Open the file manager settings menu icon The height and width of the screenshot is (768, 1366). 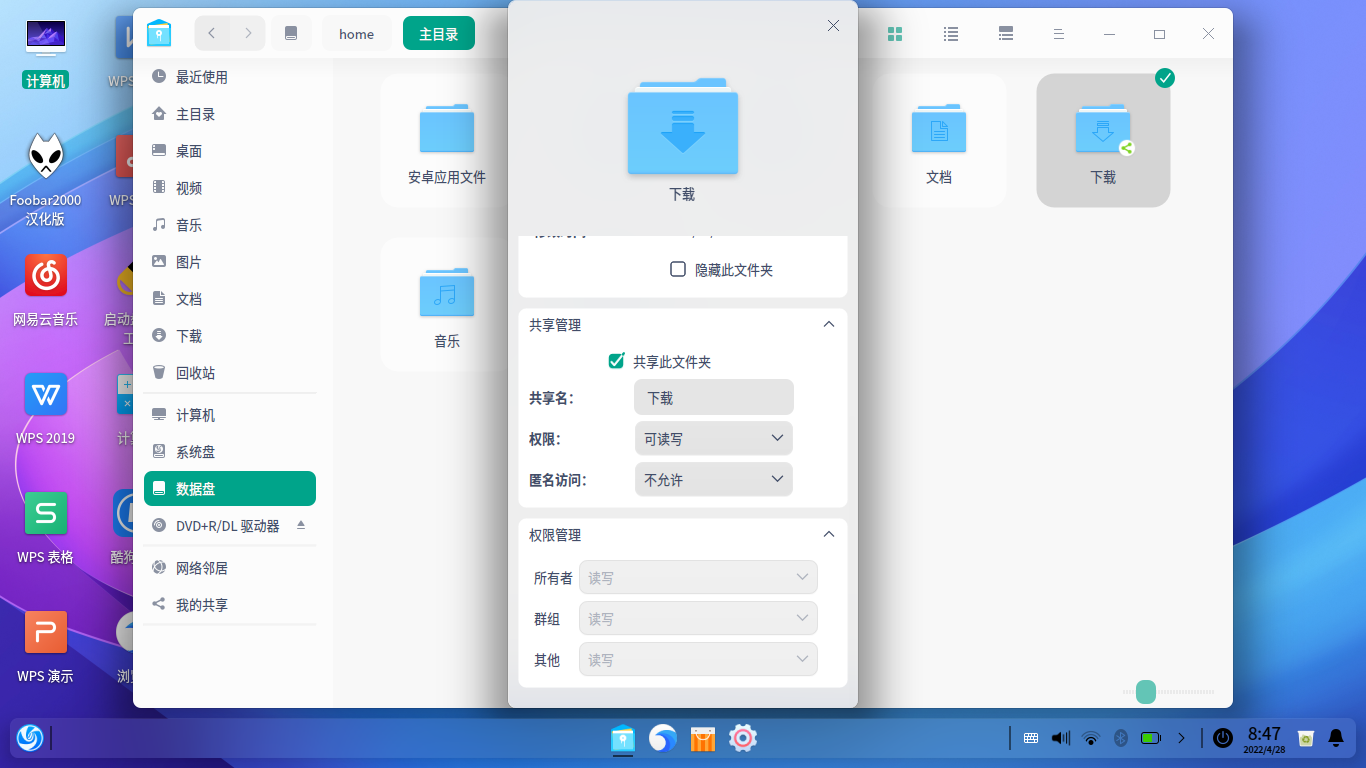coord(1058,33)
